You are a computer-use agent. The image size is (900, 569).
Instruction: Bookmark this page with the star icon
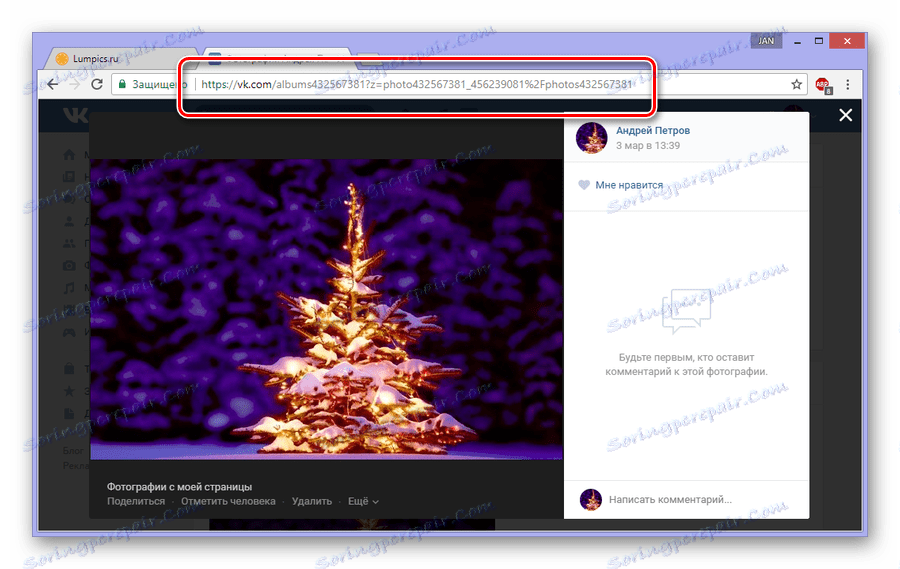coord(796,84)
